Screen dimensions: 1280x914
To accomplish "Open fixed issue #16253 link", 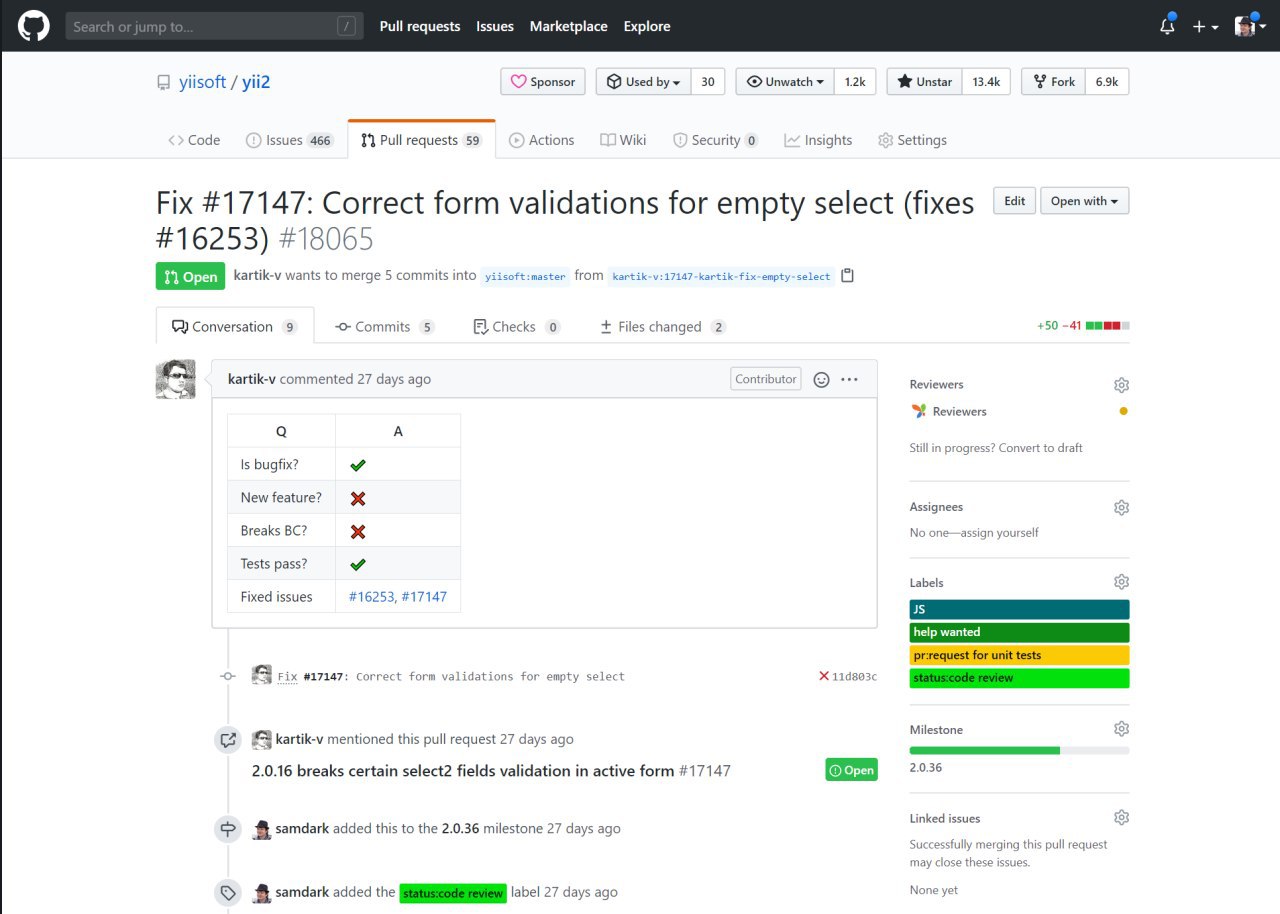I will (x=372, y=596).
